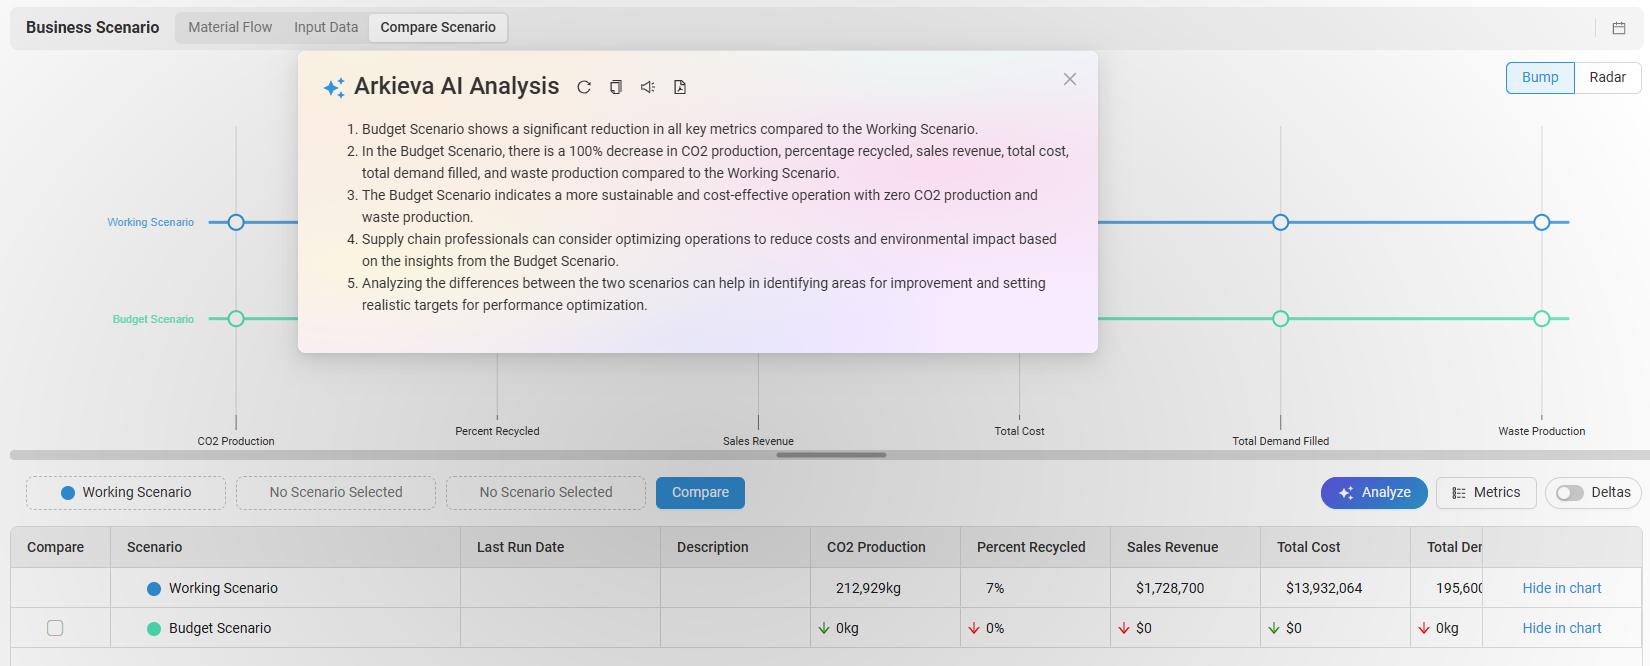Viewport: 1650px width, 666px height.
Task: Click the horizontal splitter scrollbar handle
Action: pyautogui.click(x=831, y=455)
